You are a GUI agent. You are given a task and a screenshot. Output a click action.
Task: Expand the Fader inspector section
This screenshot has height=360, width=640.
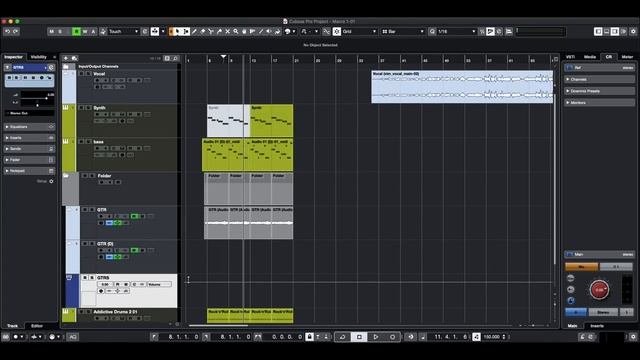point(29,160)
